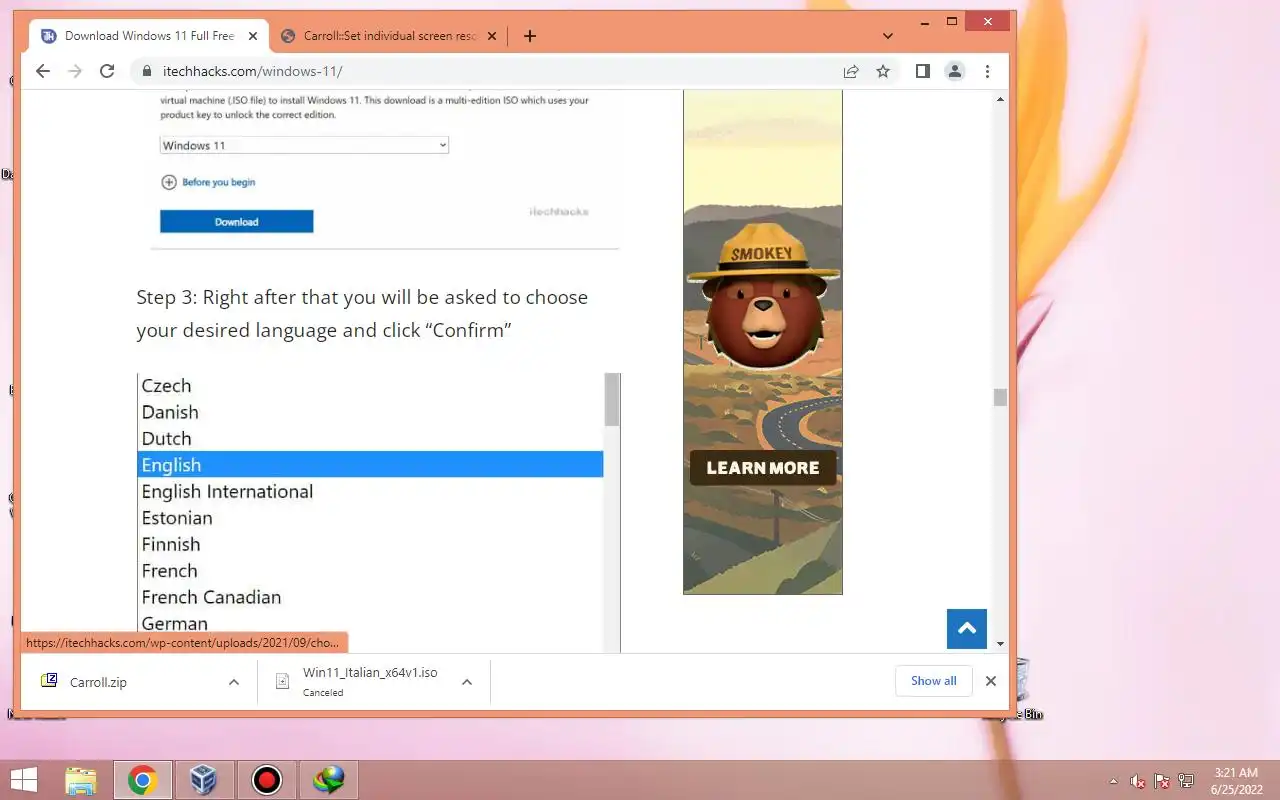
Task: Open VirtualBox from the taskbar
Action: [x=204, y=780]
